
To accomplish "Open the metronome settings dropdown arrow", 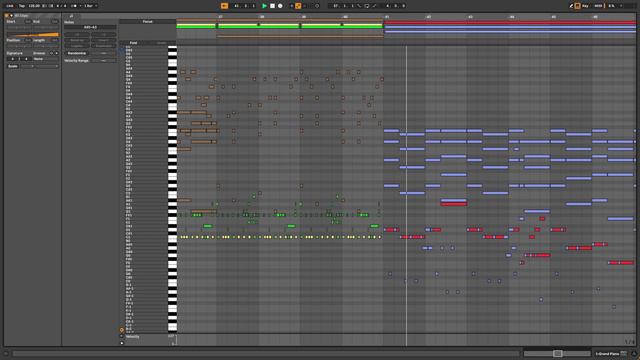I will pyautogui.click(x=80, y=6).
